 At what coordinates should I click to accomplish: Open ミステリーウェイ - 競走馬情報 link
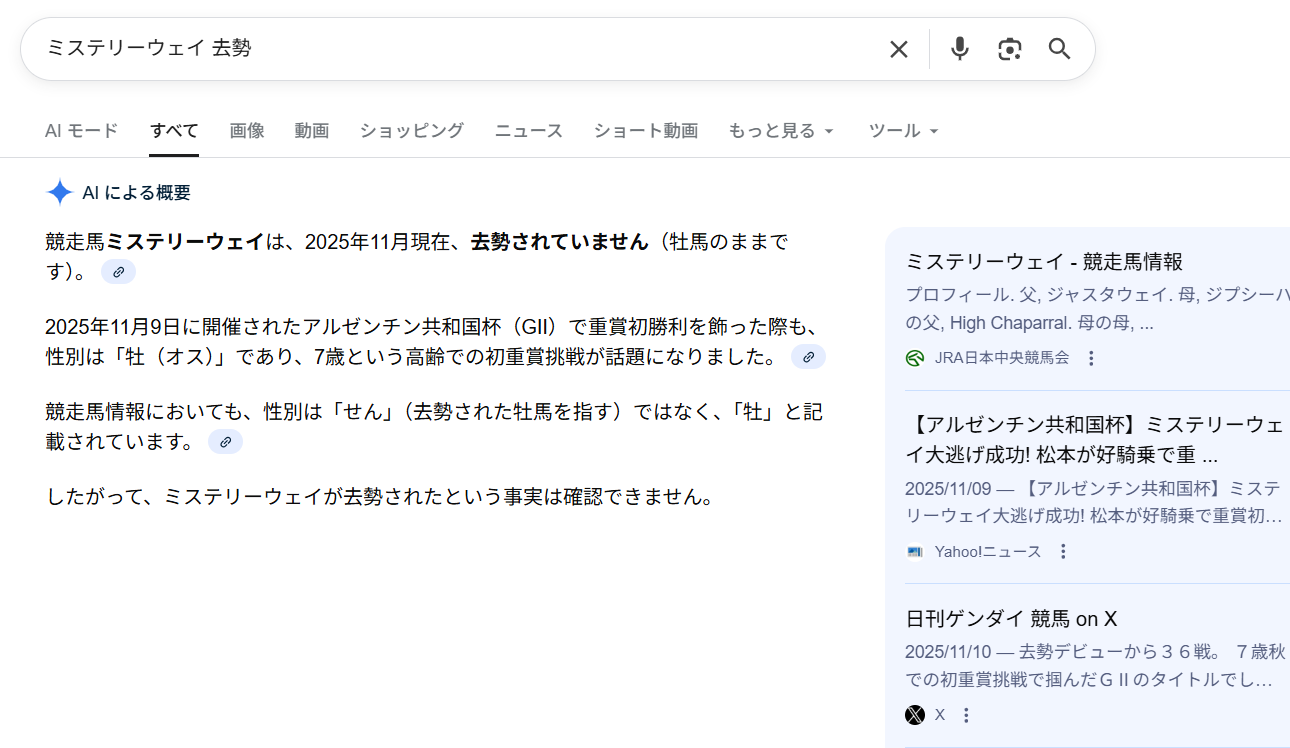(x=1043, y=262)
